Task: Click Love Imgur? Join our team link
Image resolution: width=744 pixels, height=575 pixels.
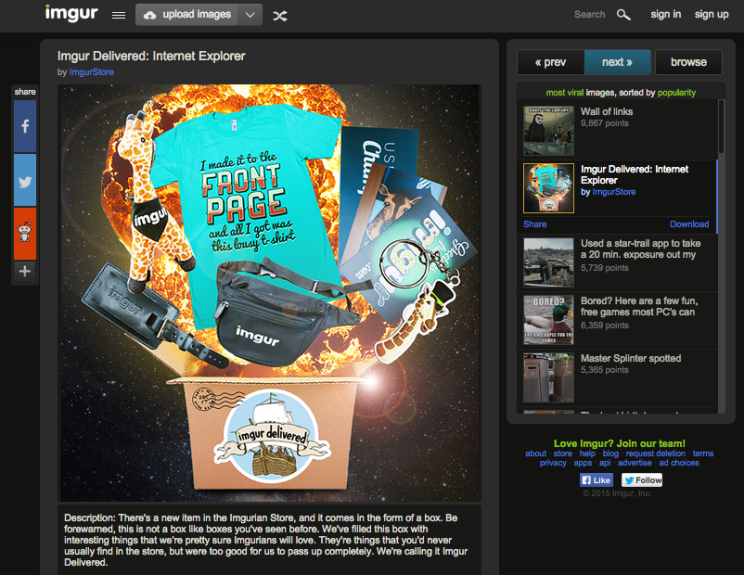Action: click(619, 444)
